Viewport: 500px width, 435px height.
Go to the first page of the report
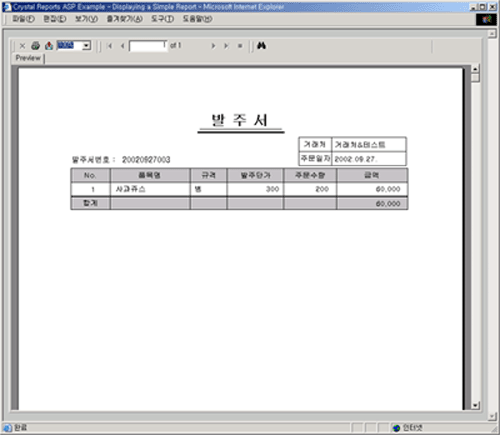110,46
